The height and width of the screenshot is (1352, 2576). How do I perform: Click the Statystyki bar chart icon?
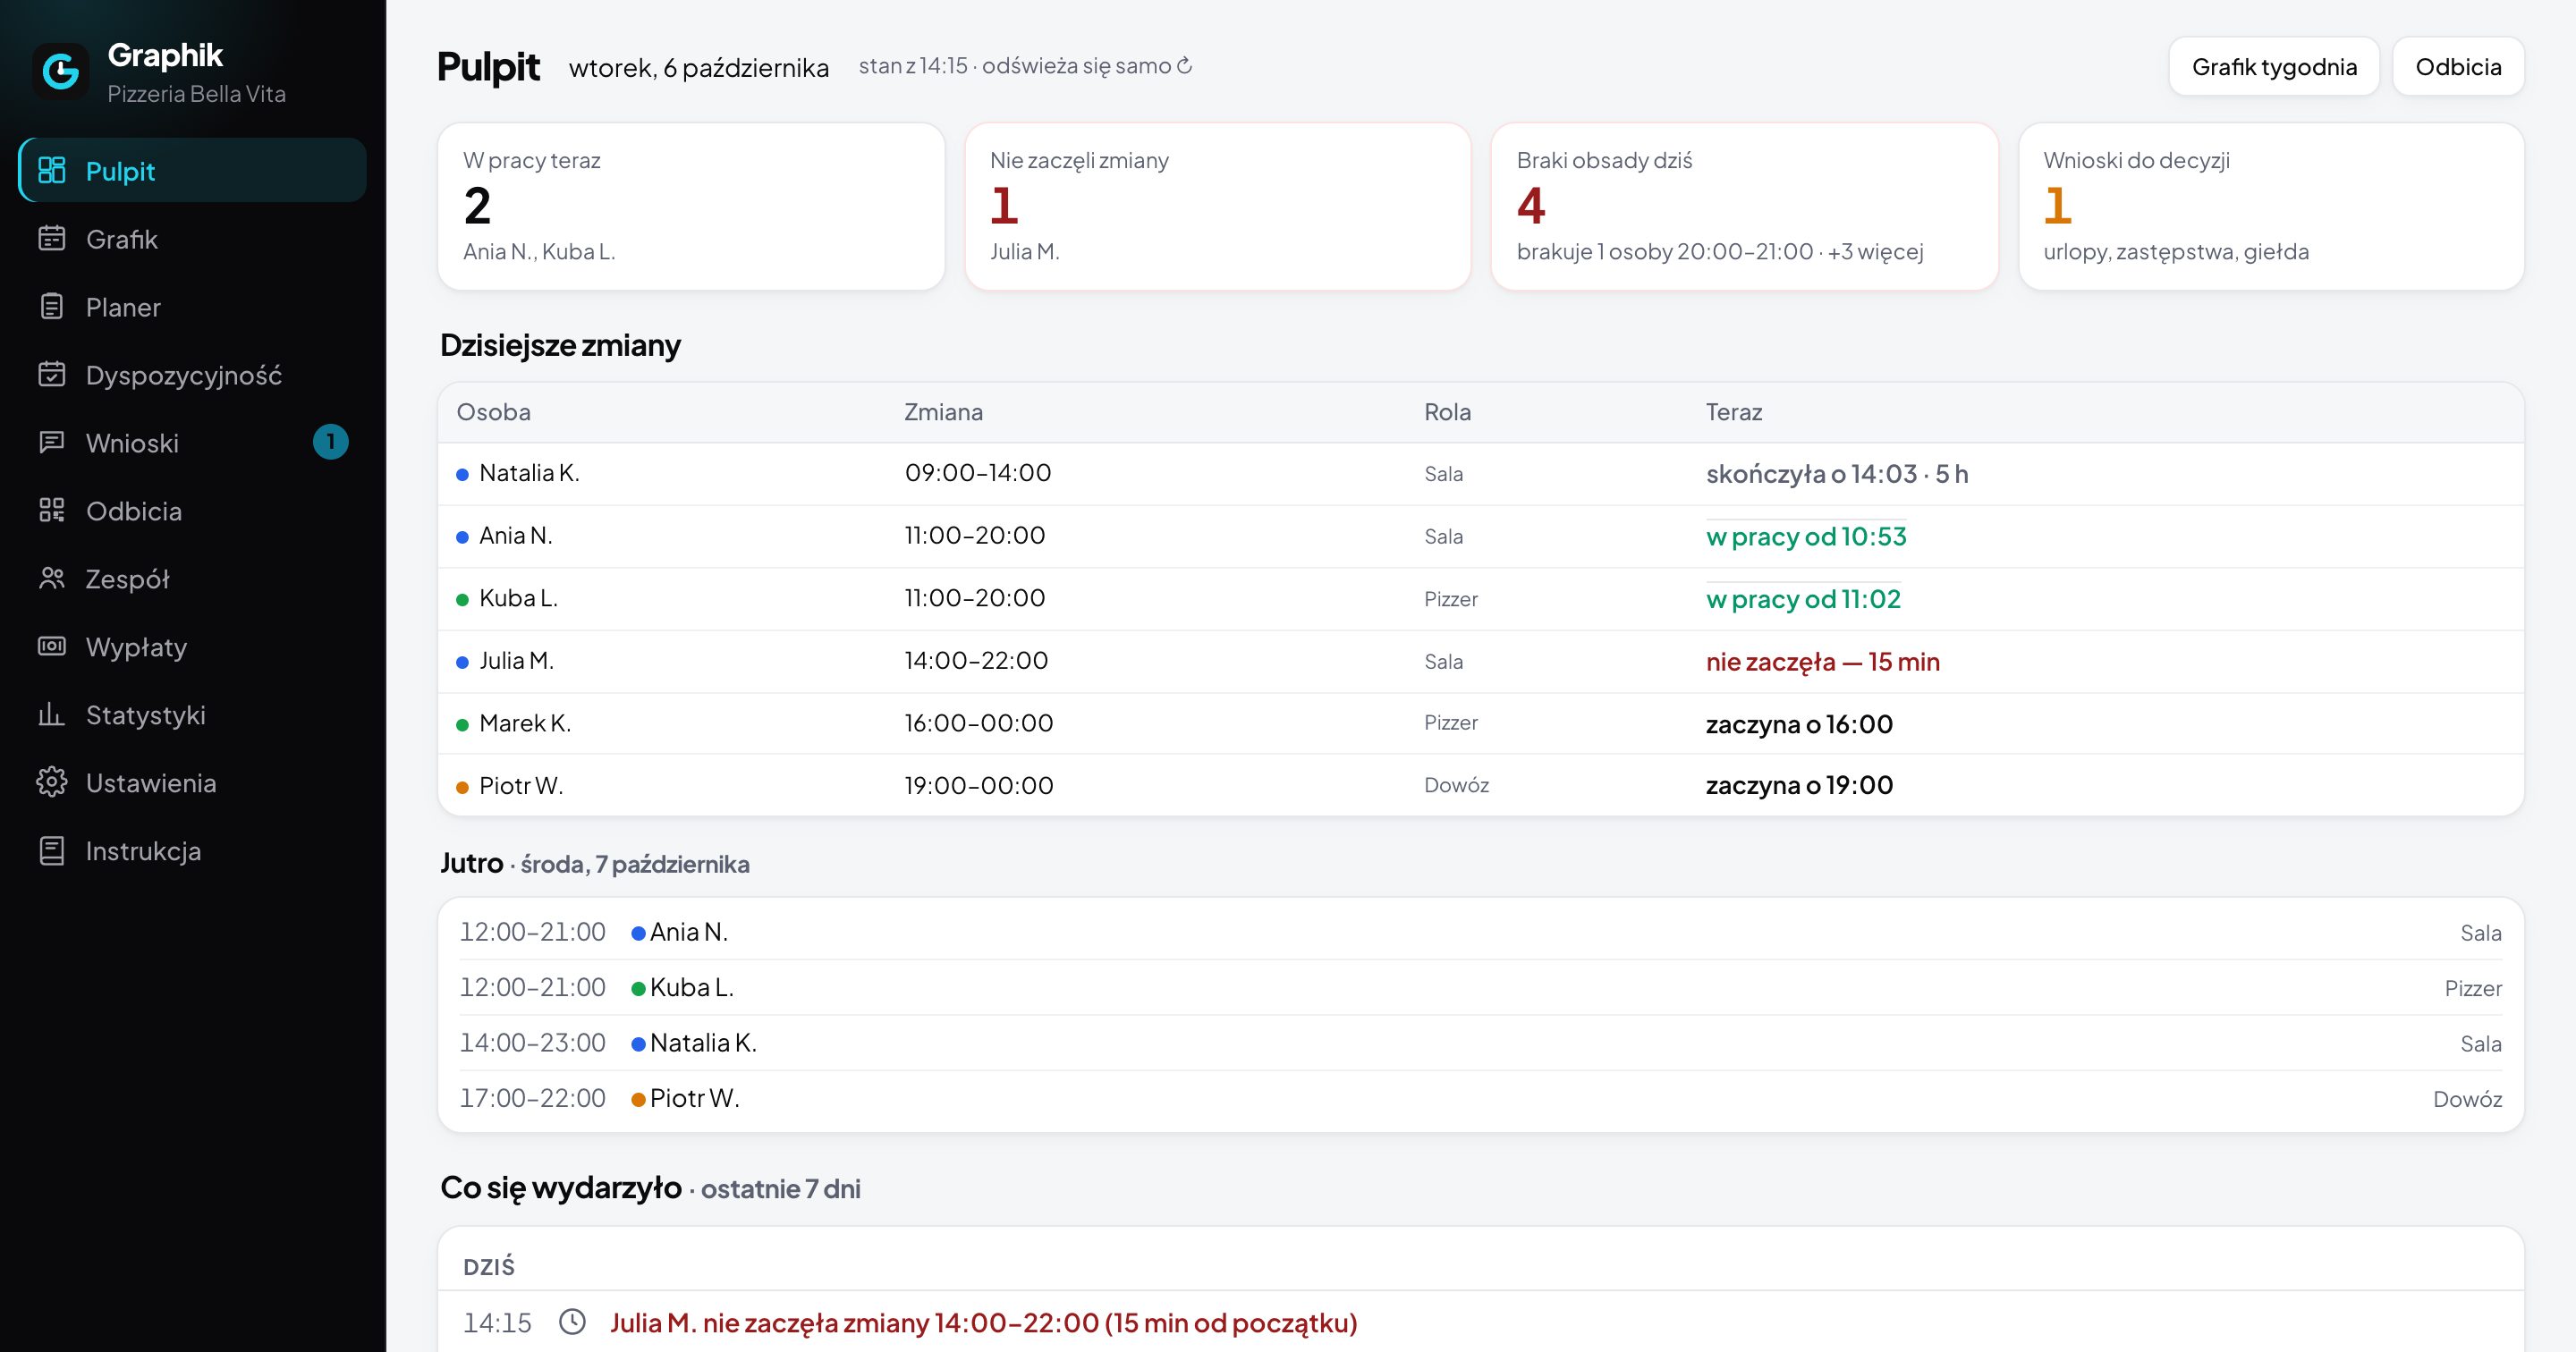point(52,715)
